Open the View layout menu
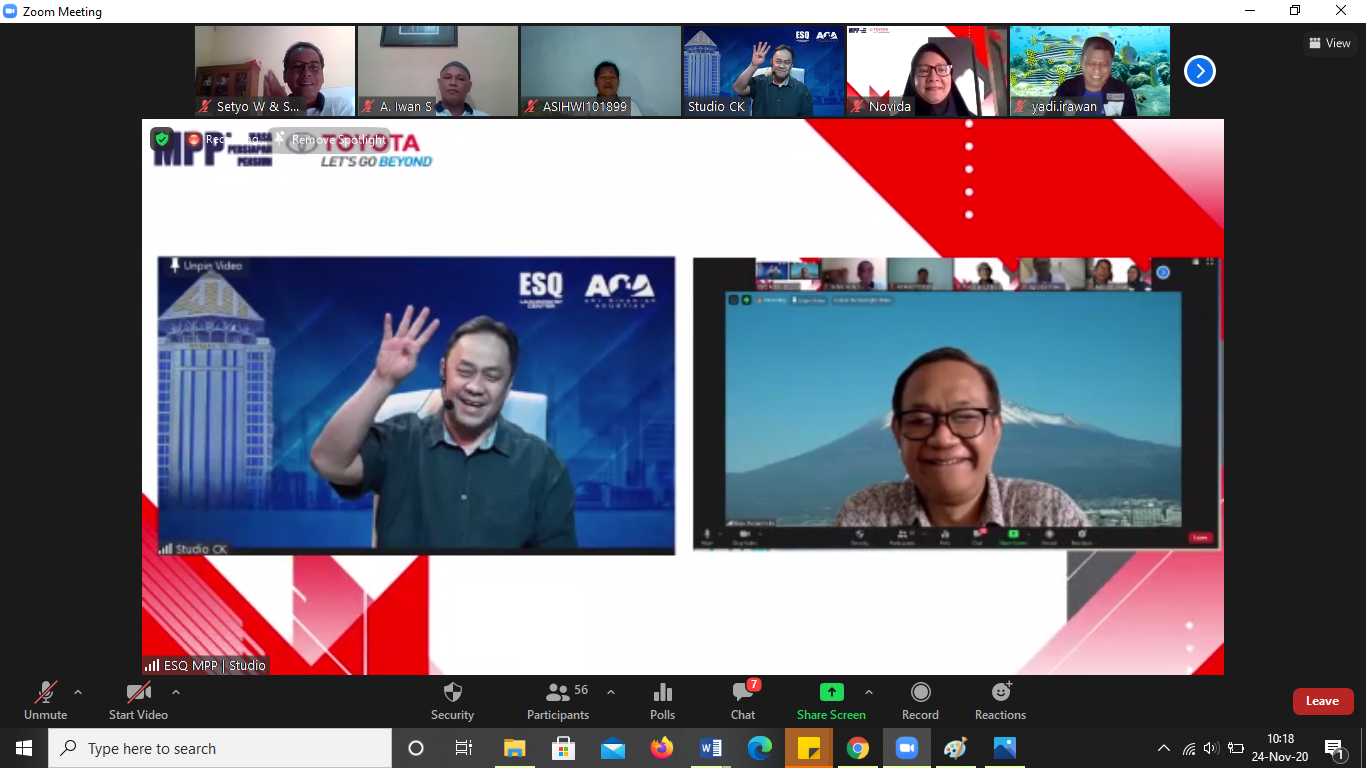Image resolution: width=1366 pixels, height=768 pixels. [x=1329, y=43]
